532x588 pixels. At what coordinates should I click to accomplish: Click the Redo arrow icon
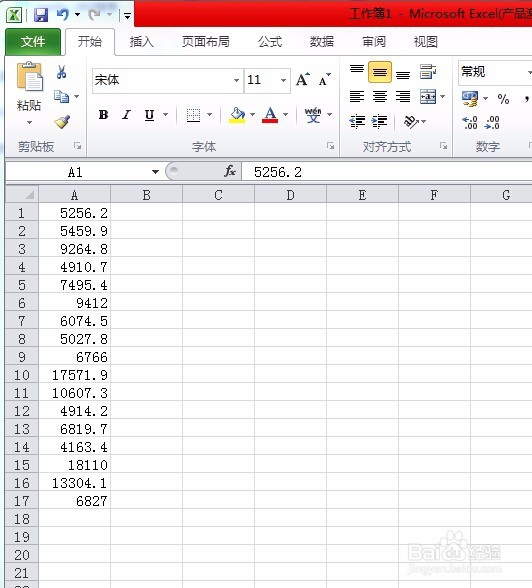click(94, 14)
